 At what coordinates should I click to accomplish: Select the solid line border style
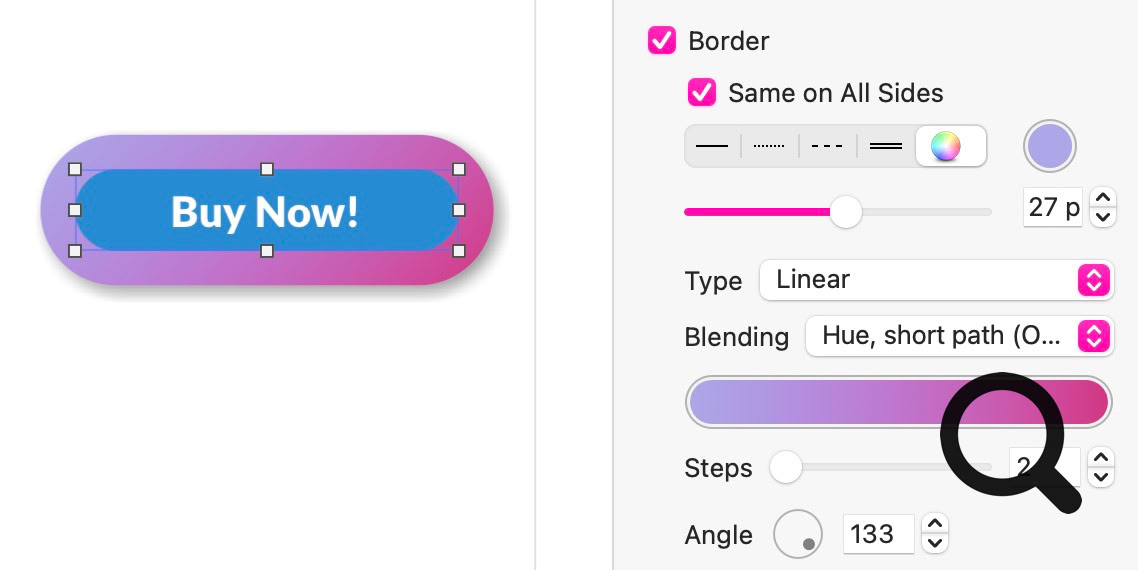tap(712, 146)
